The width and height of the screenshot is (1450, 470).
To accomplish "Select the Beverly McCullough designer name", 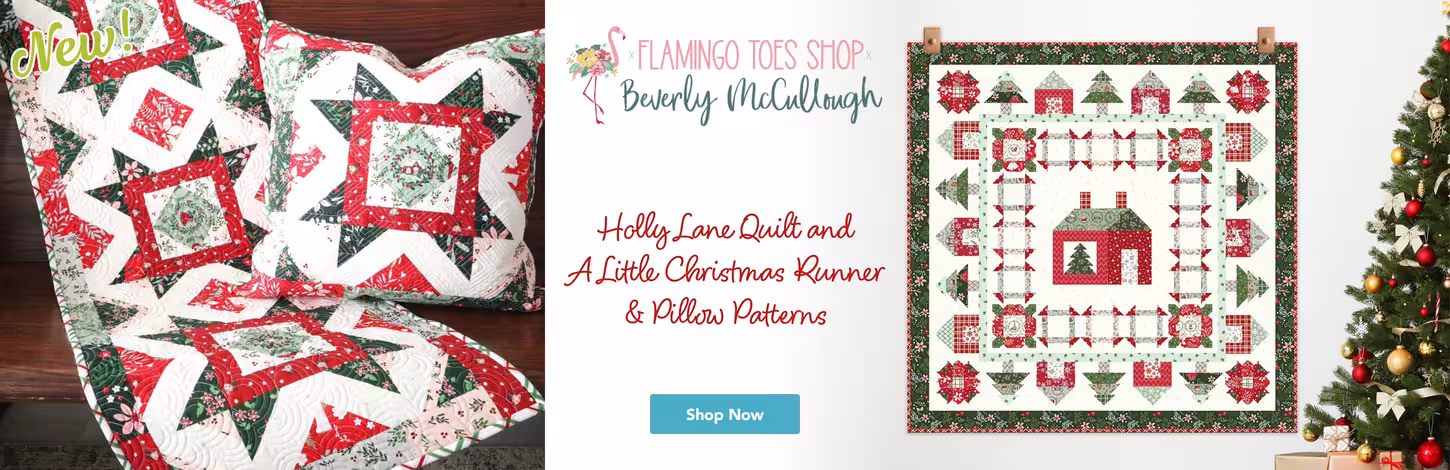I will (751, 98).
